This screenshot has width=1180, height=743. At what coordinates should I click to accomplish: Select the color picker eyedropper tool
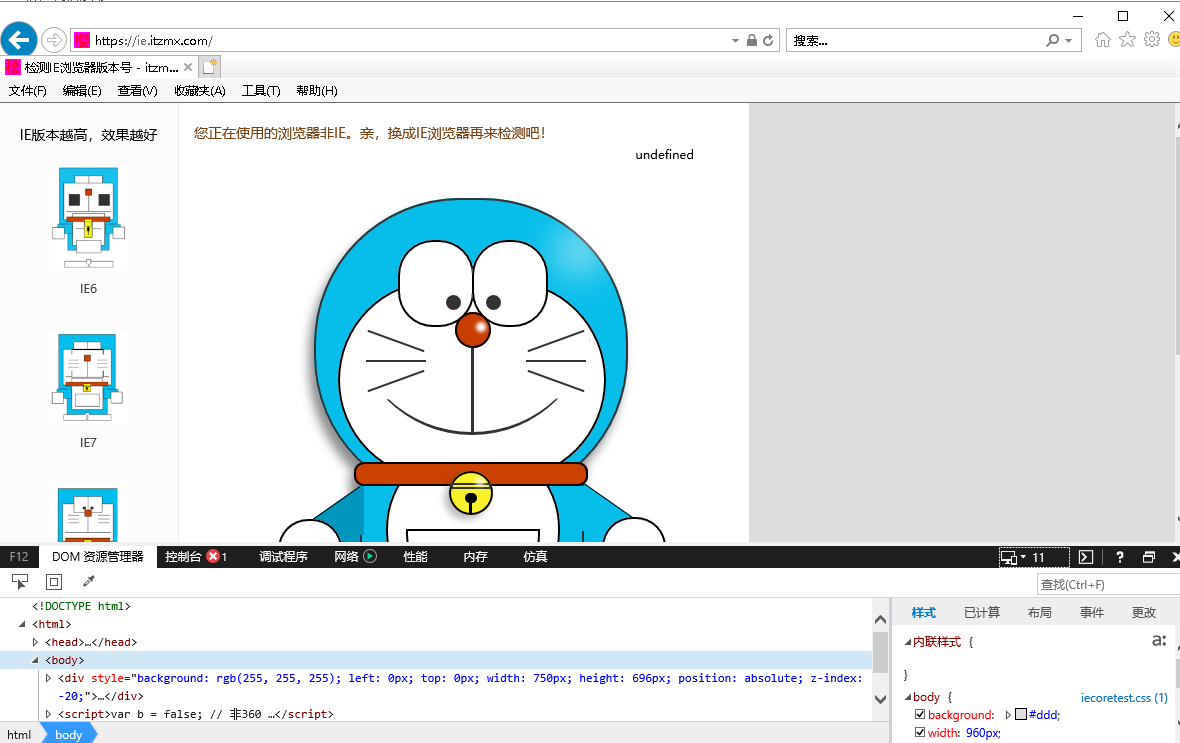[89, 581]
